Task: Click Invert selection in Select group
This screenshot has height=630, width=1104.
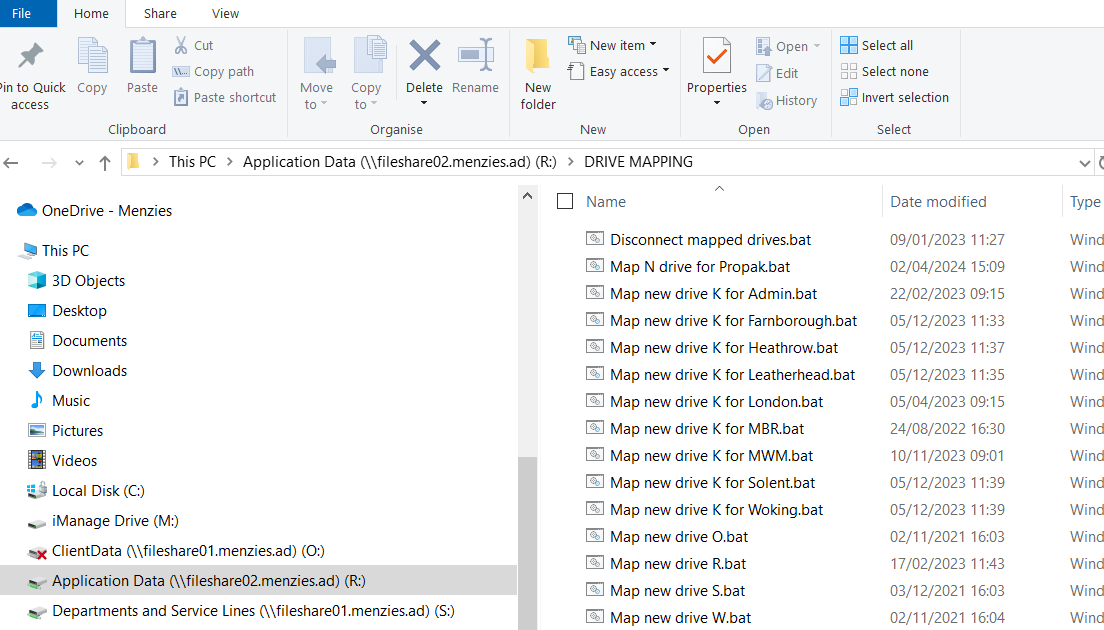Action: (x=894, y=97)
